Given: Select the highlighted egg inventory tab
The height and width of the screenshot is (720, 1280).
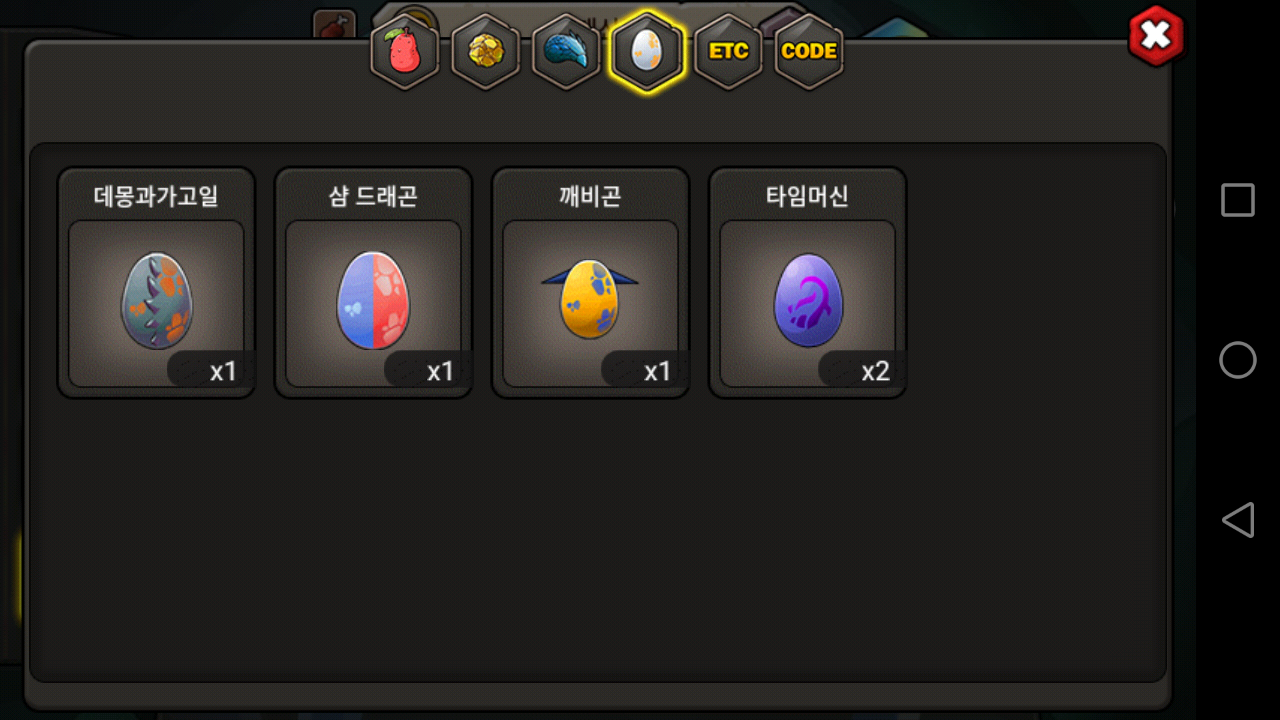Looking at the screenshot, I should pyautogui.click(x=647, y=52).
